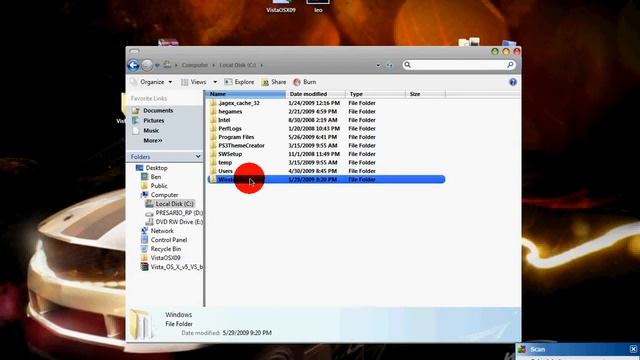Image resolution: width=640 pixels, height=360 pixels.
Task: Open the recent pages dropdown arrow
Action: coord(157,66)
